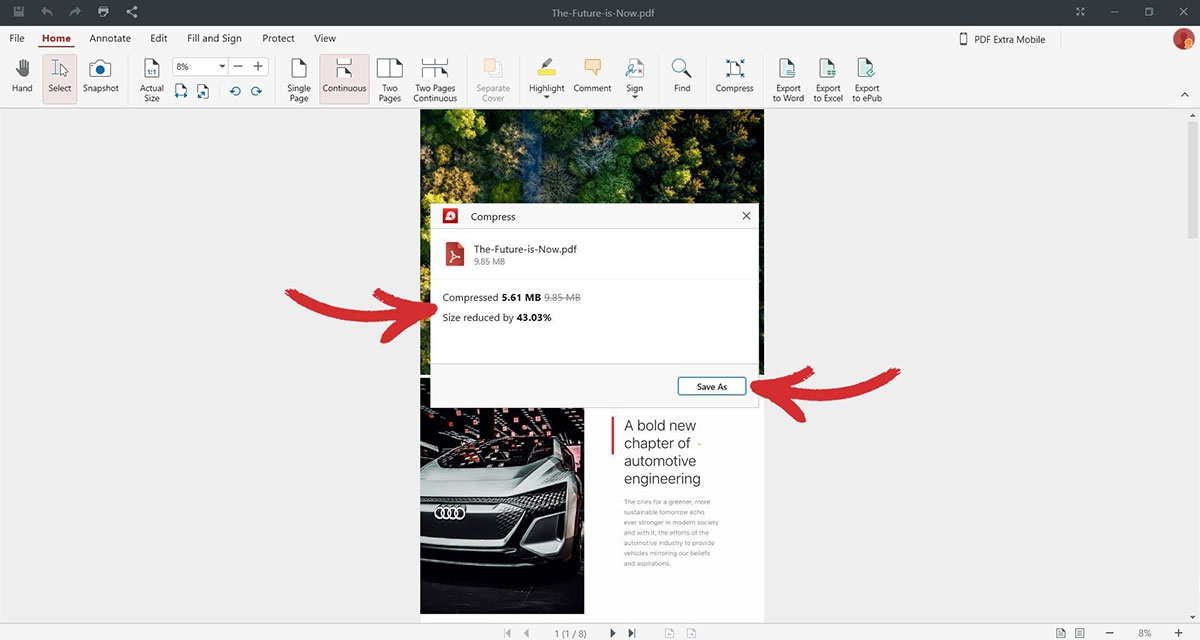Toggle fullscreen mode icon
The height and width of the screenshot is (640, 1200).
pyautogui.click(x=1080, y=12)
